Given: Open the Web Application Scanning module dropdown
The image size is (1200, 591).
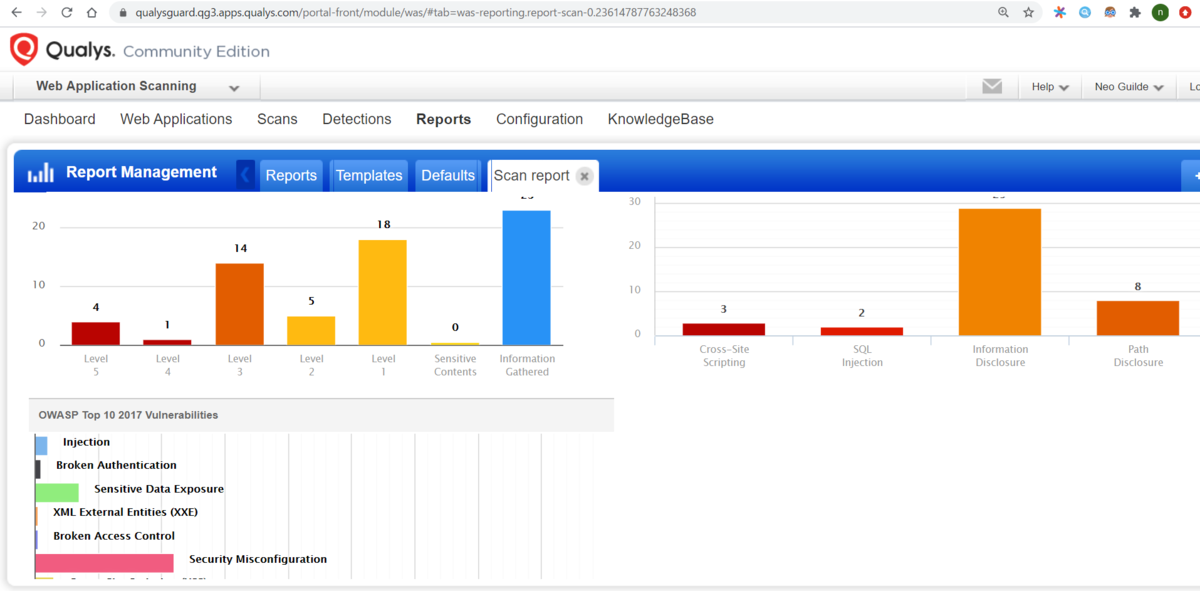Looking at the screenshot, I should [138, 87].
